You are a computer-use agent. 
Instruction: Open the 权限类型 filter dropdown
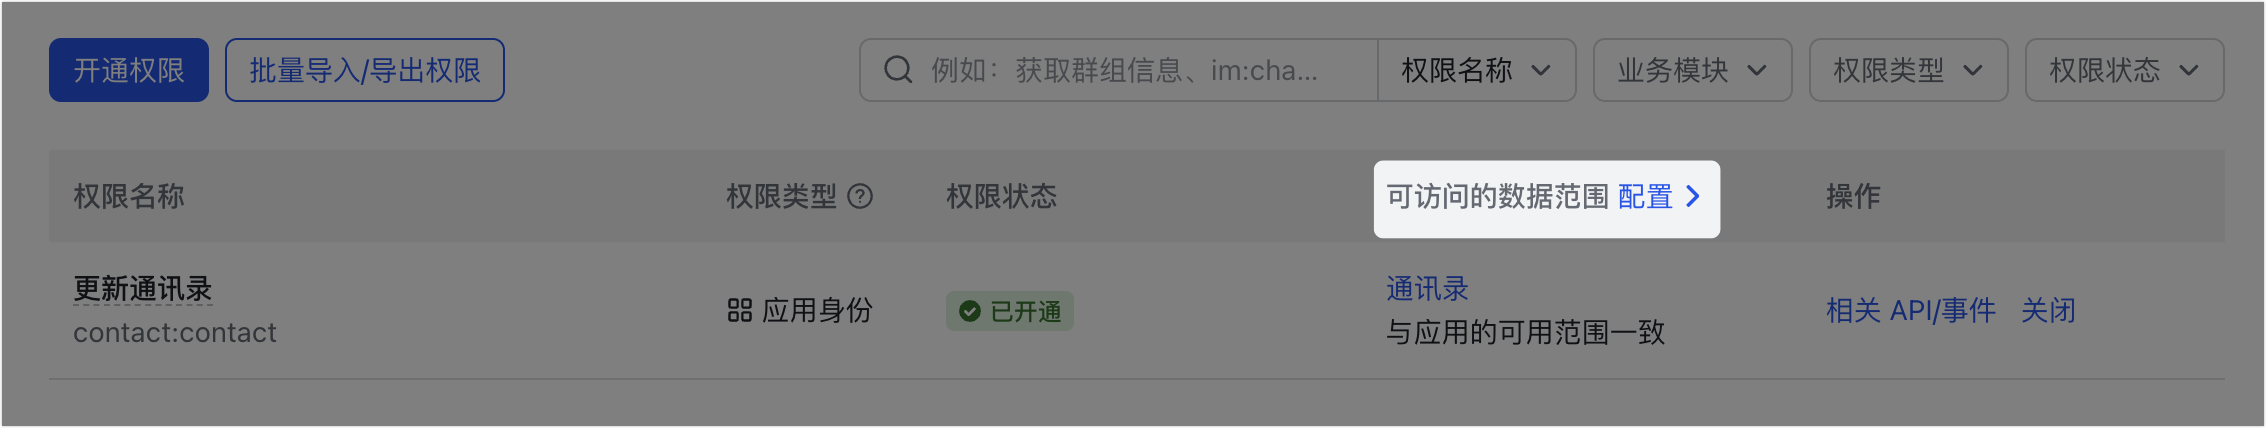pos(1908,70)
